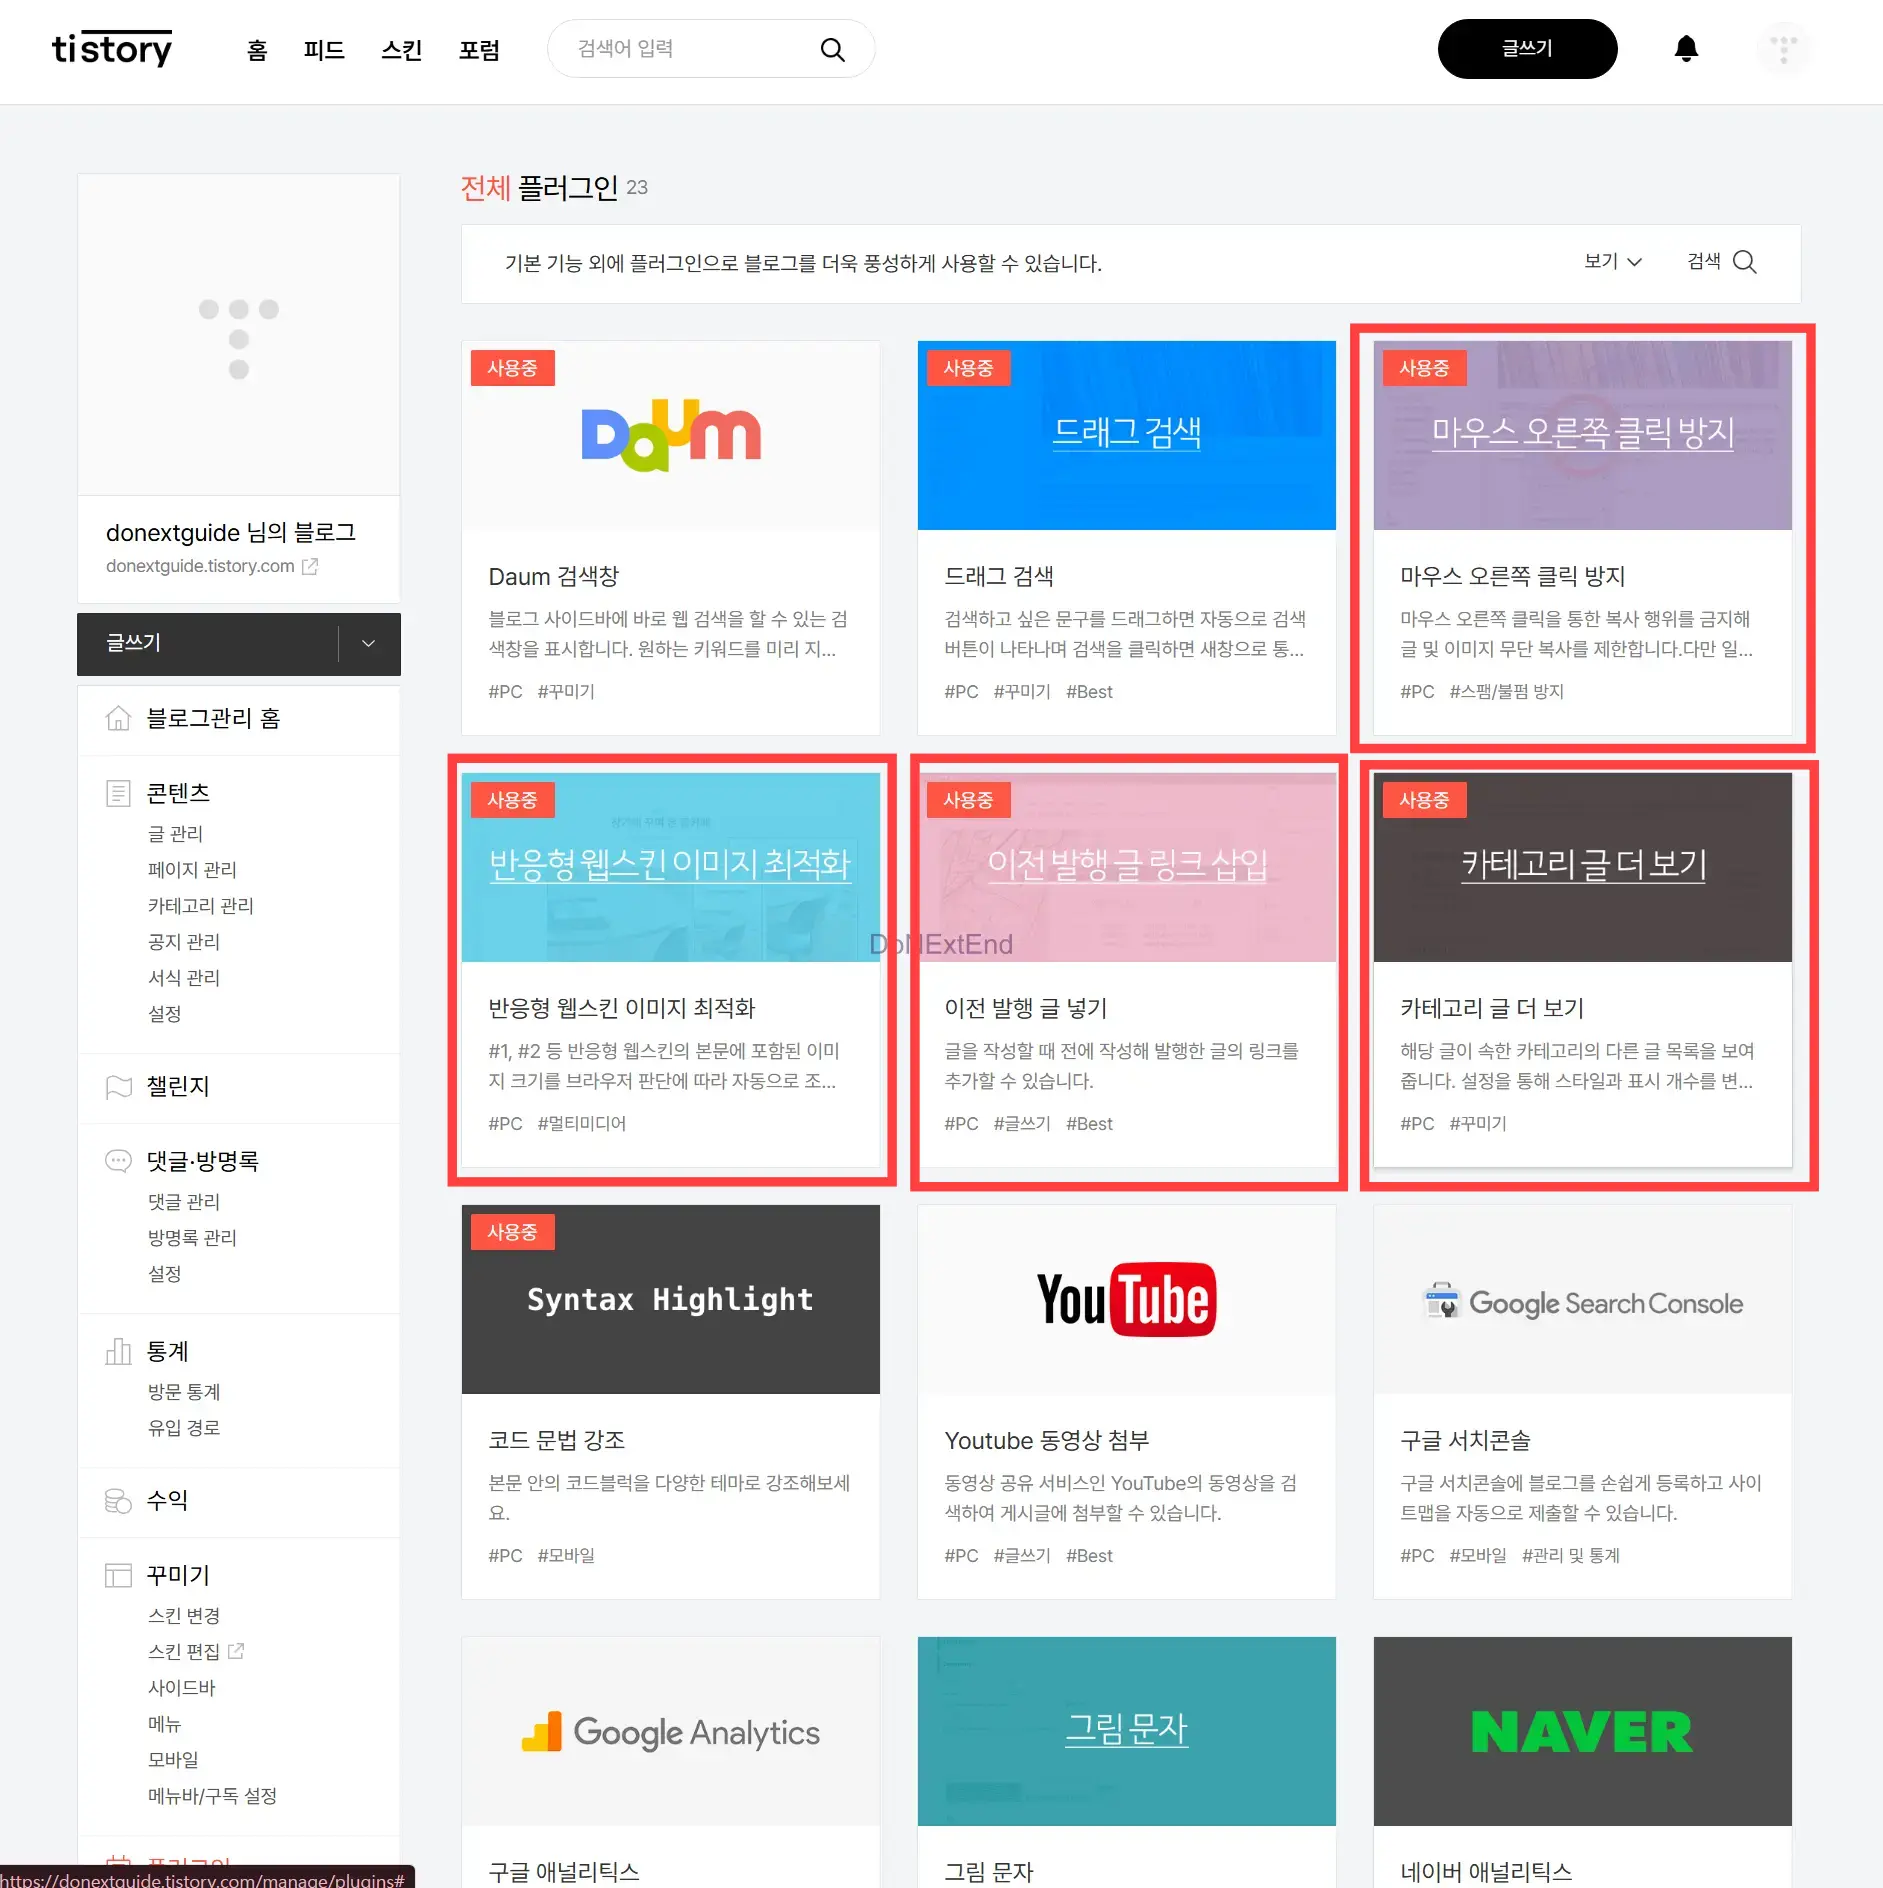This screenshot has height=1888, width=1883.
Task: Expand the sidebar 글쓰기 dropdown arrow
Action: point(368,644)
